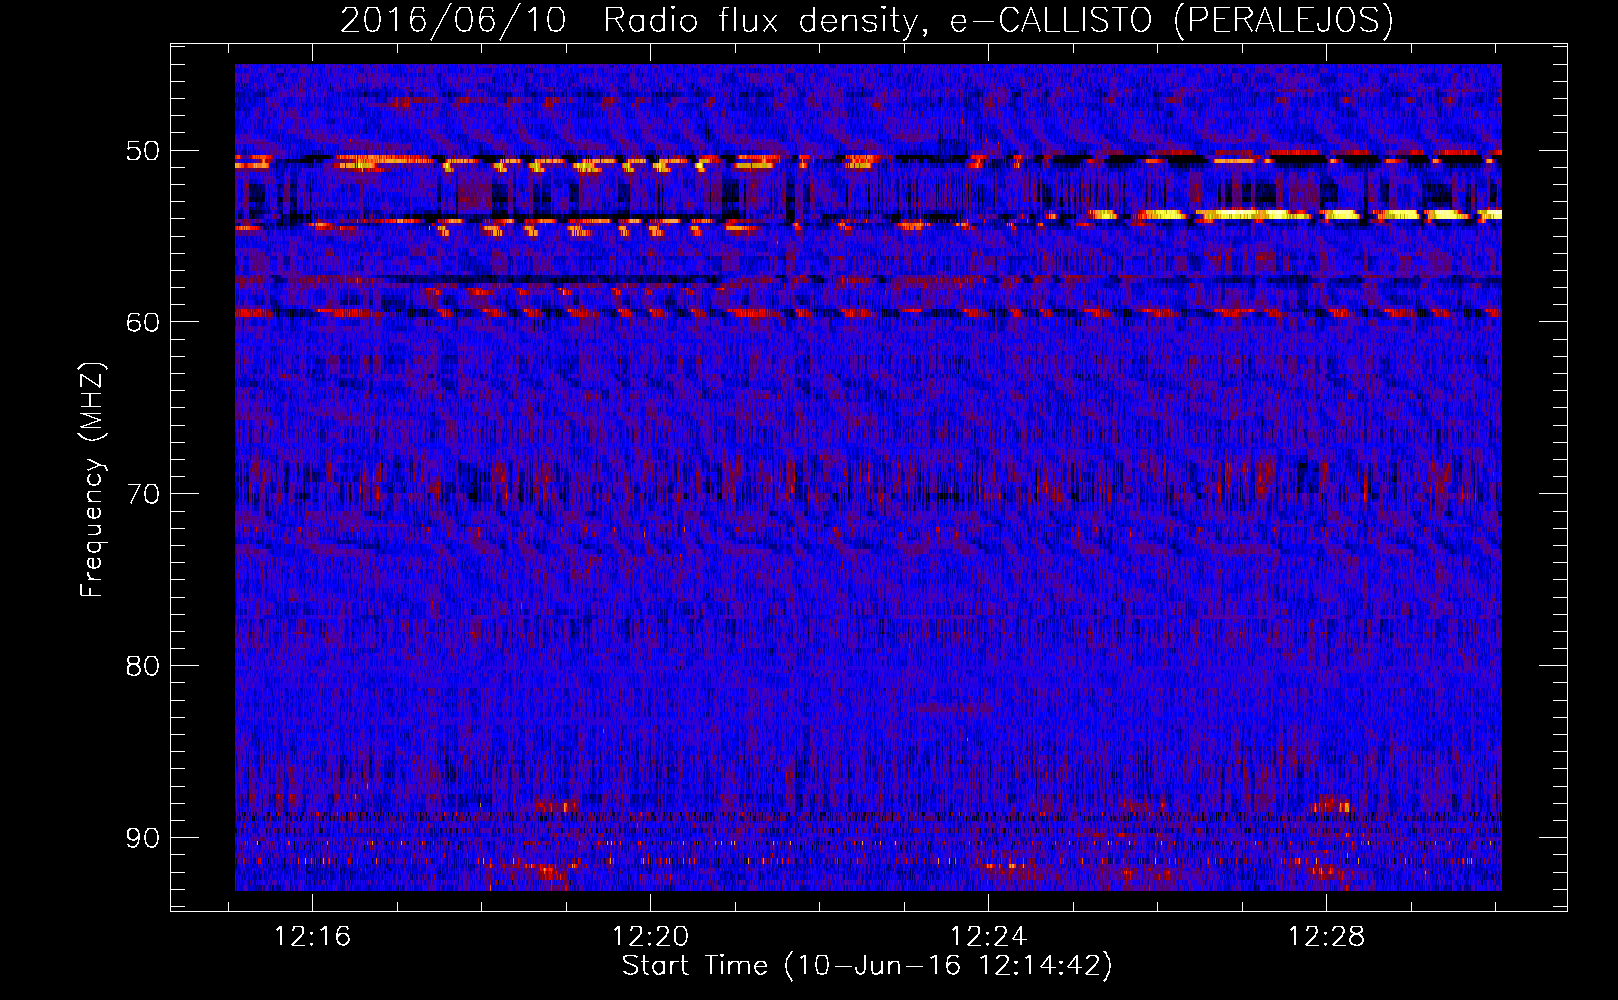The width and height of the screenshot is (1618, 1000).
Task: Click the 'Start Time (10-Jun-16 12:14:42)' axis label
Action: click(x=867, y=966)
